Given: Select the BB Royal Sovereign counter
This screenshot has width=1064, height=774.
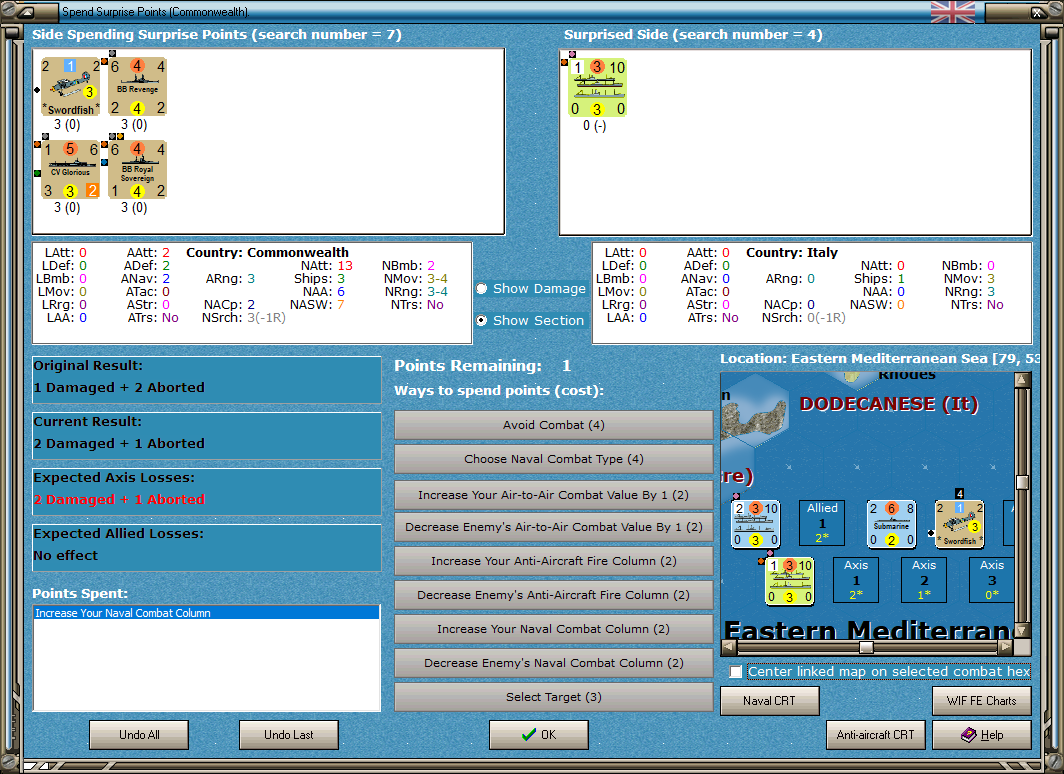Looking at the screenshot, I should [138, 170].
